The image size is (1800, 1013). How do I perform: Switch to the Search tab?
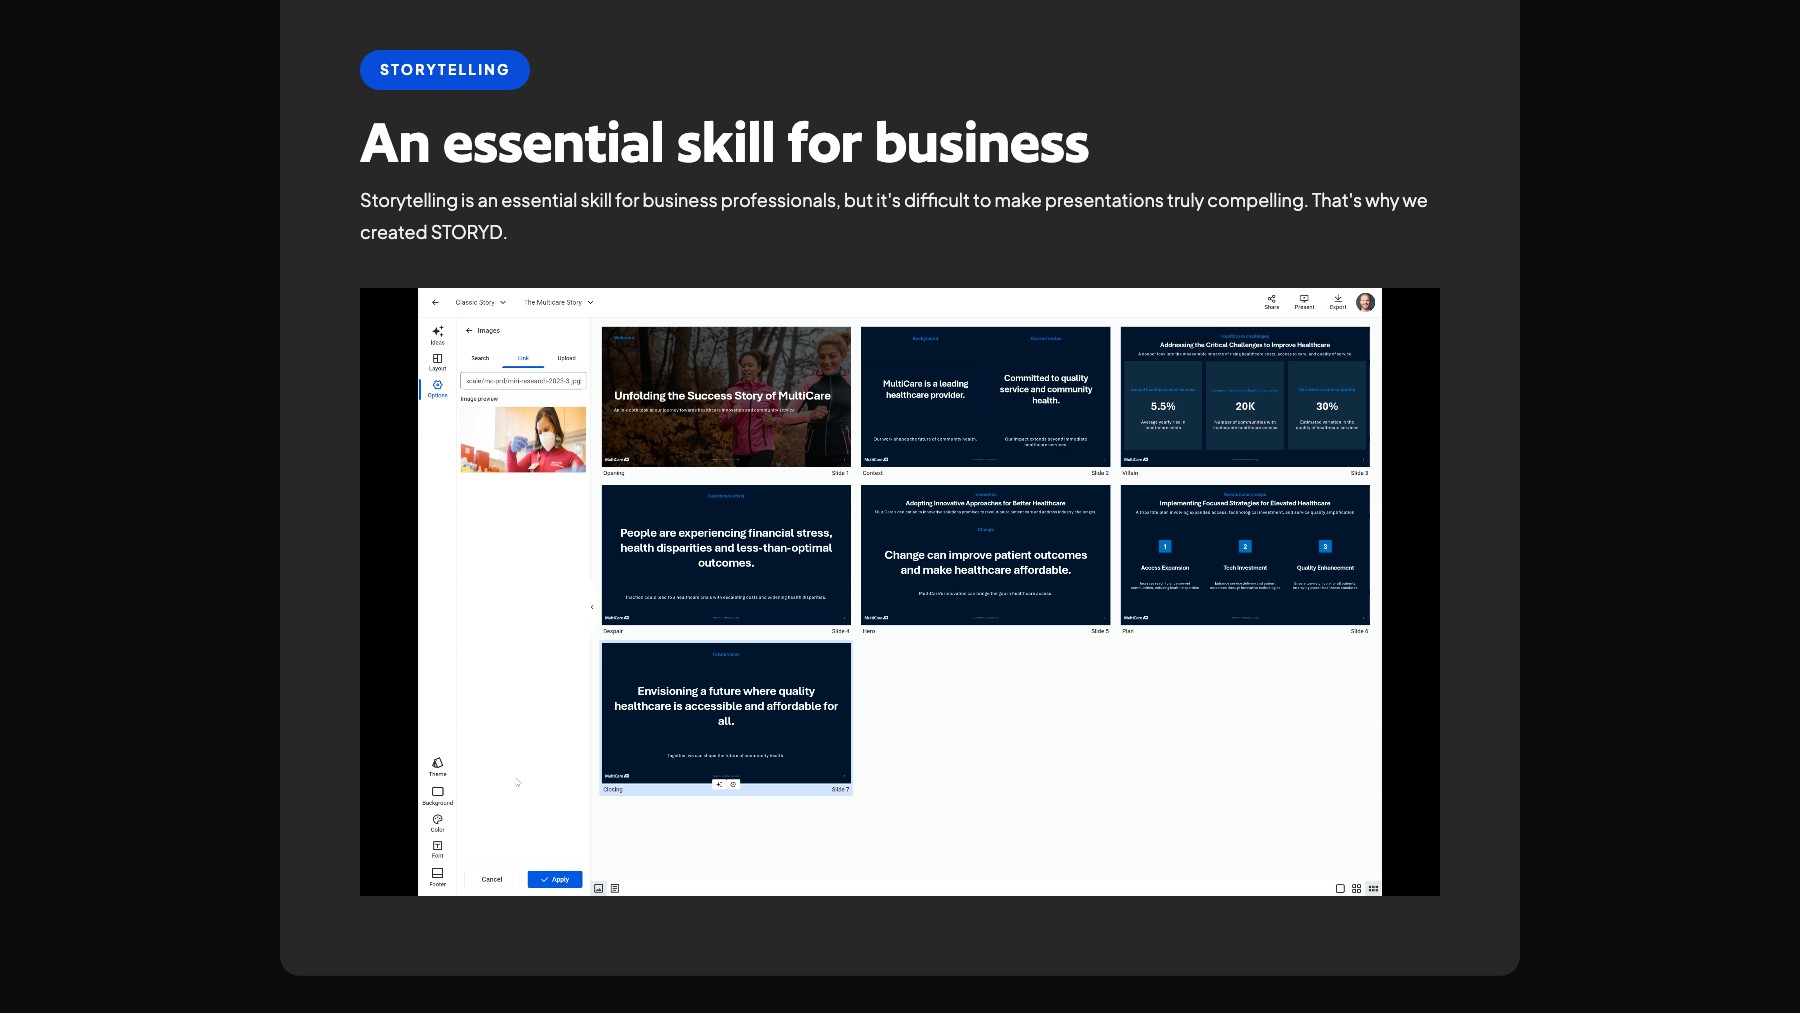(x=481, y=358)
